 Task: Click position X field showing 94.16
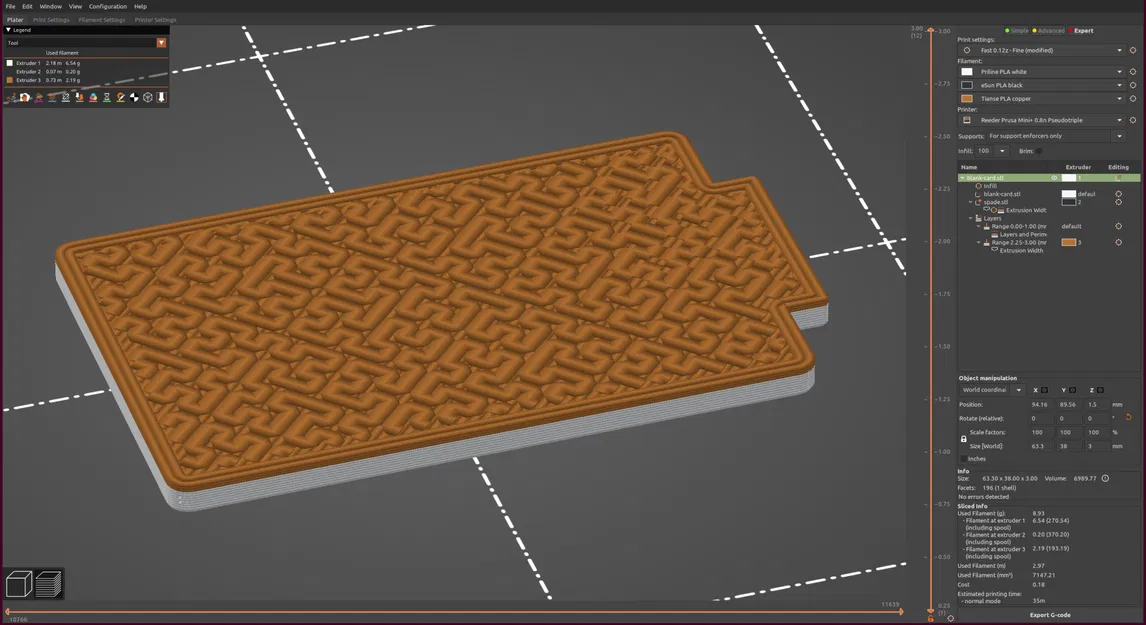tap(1039, 404)
